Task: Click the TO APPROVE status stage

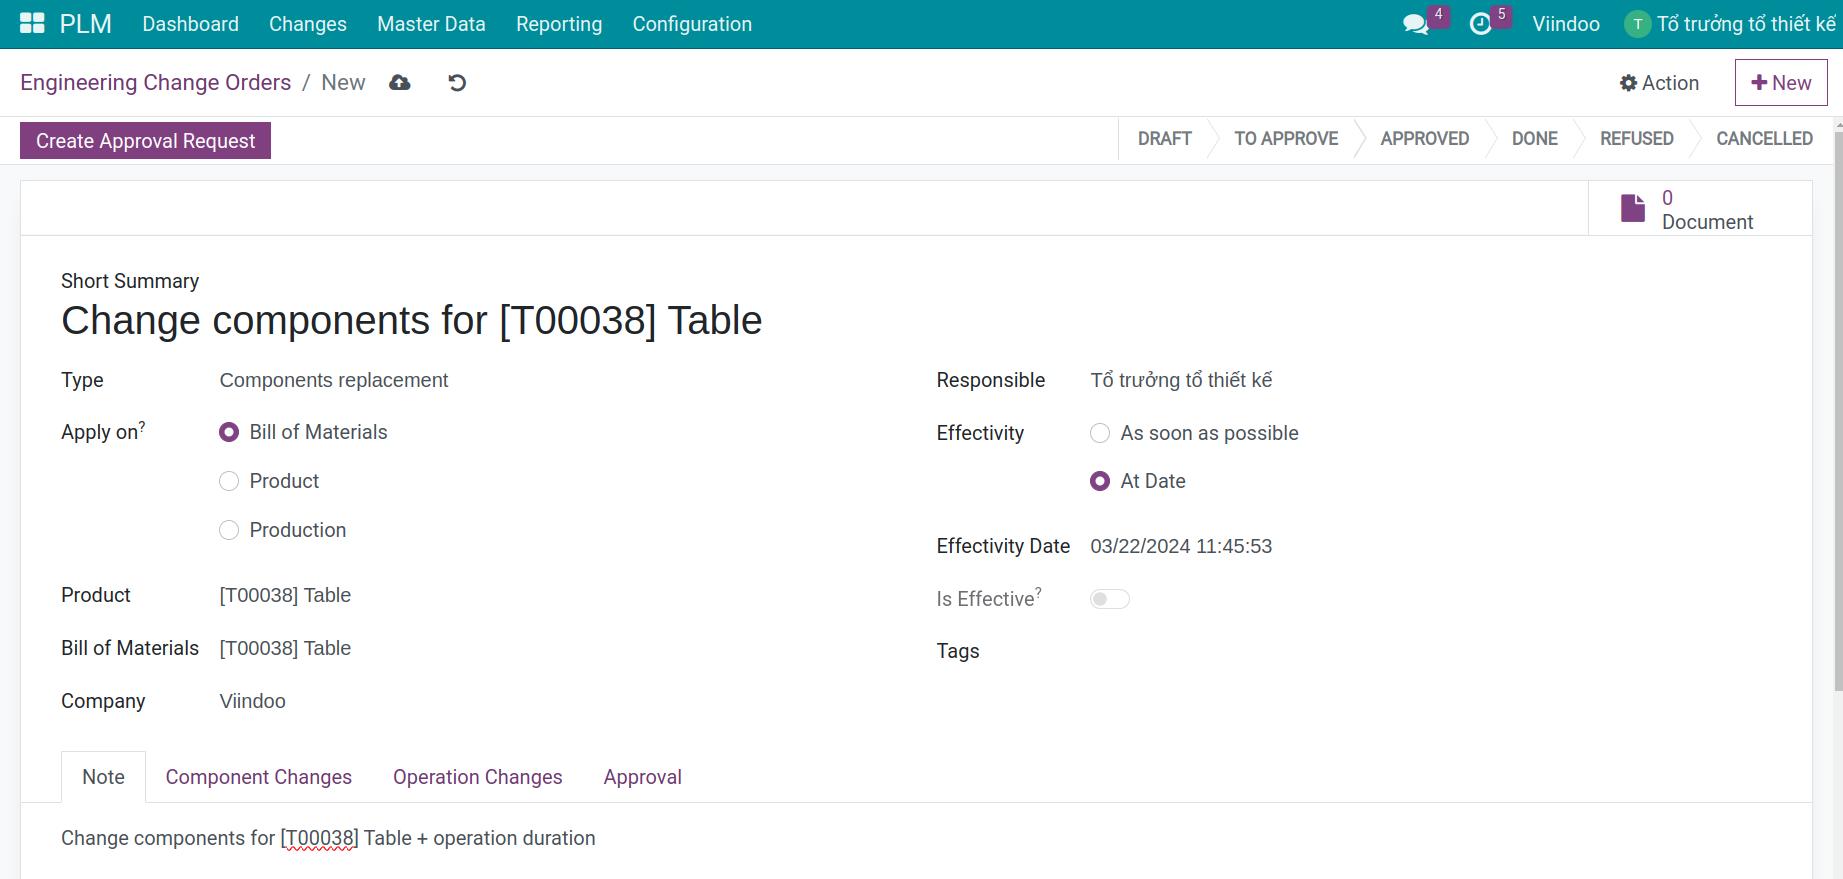Action: tap(1286, 139)
